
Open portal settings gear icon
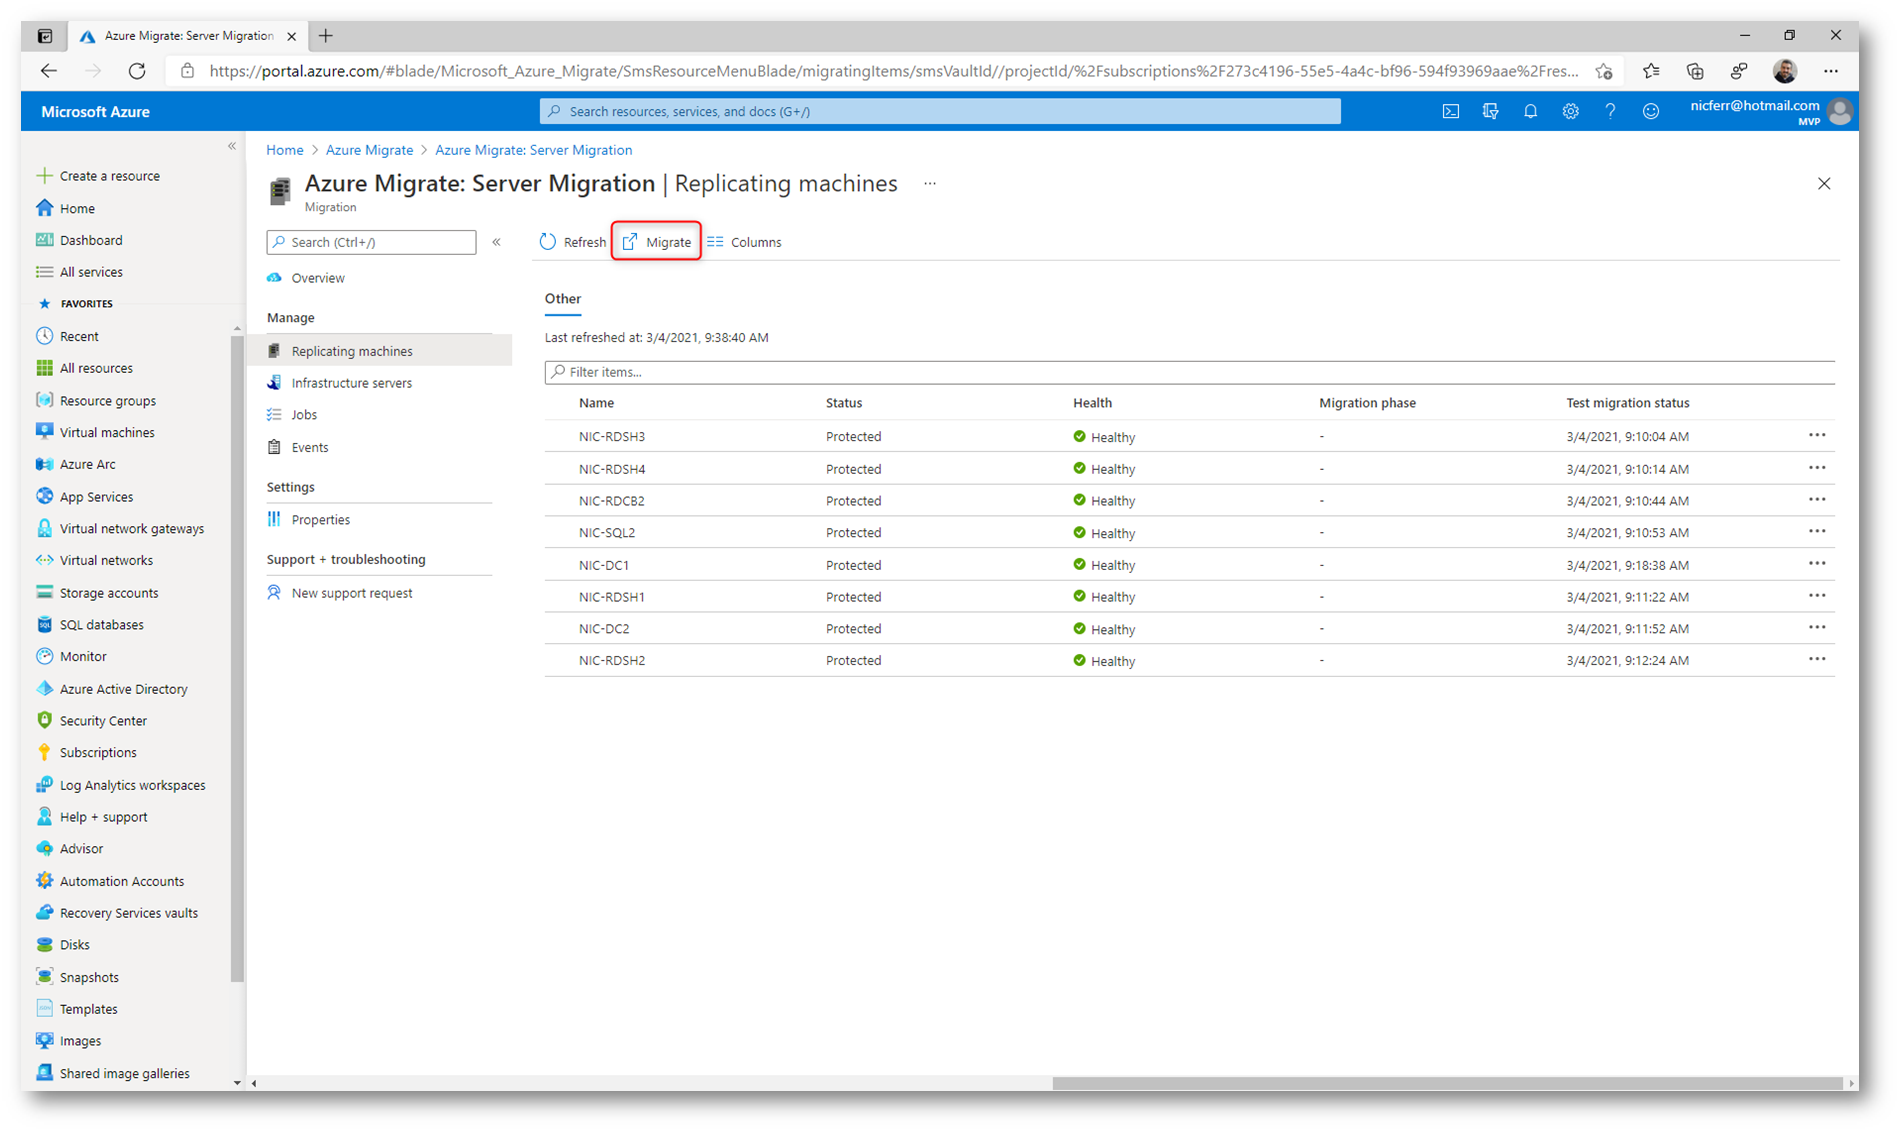coord(1570,111)
